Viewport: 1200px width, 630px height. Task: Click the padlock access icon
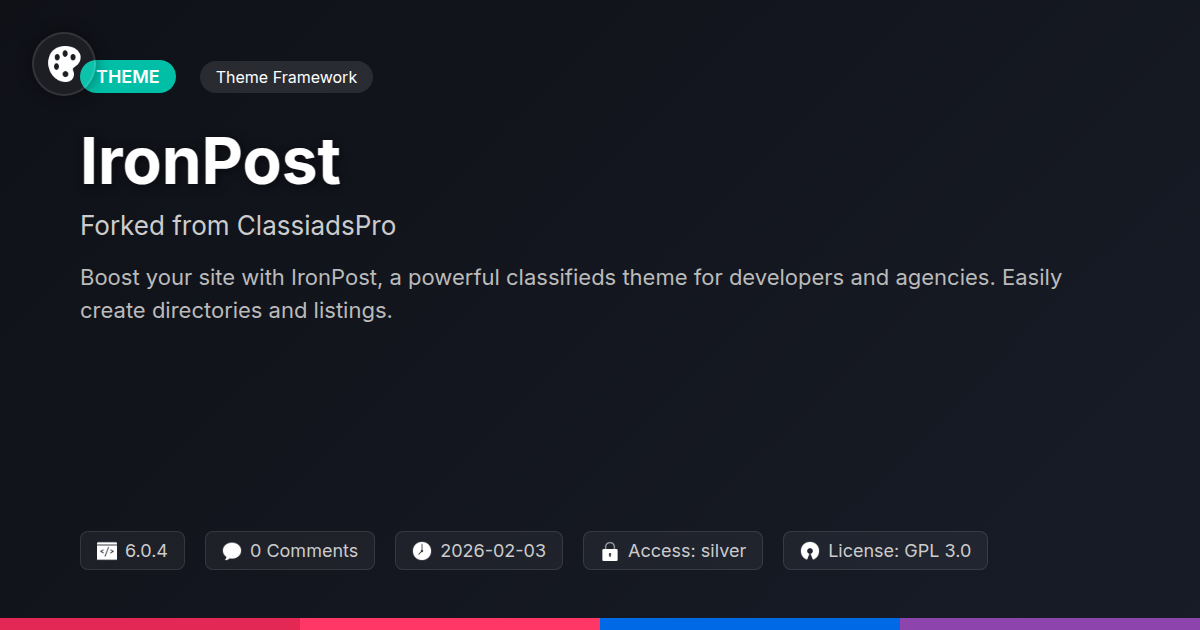pyautogui.click(x=610, y=551)
